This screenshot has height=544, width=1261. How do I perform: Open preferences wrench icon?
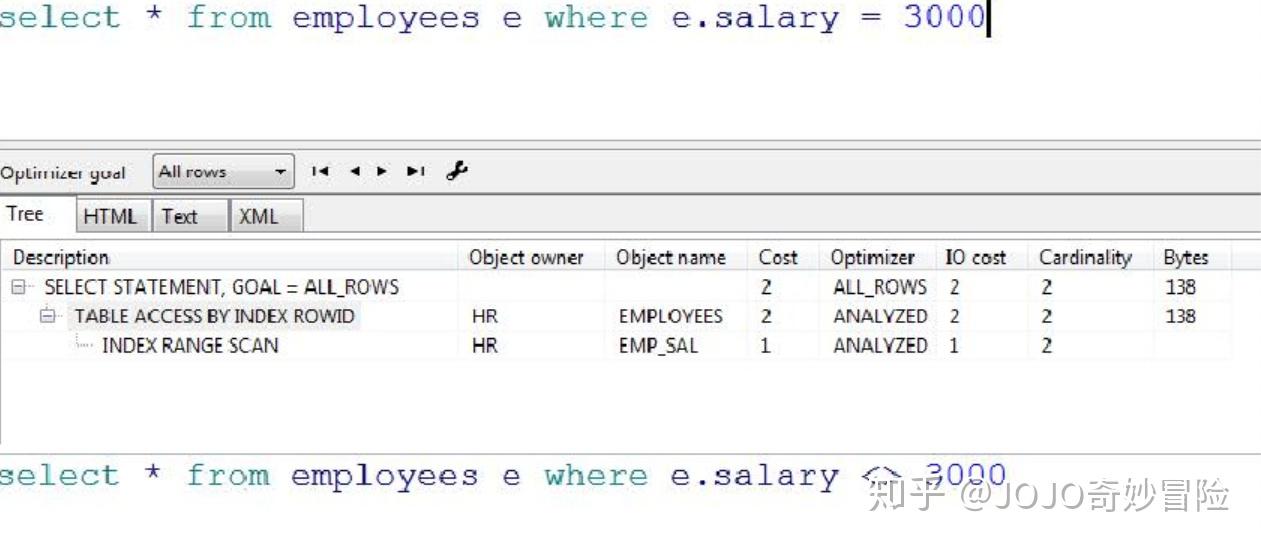457,171
